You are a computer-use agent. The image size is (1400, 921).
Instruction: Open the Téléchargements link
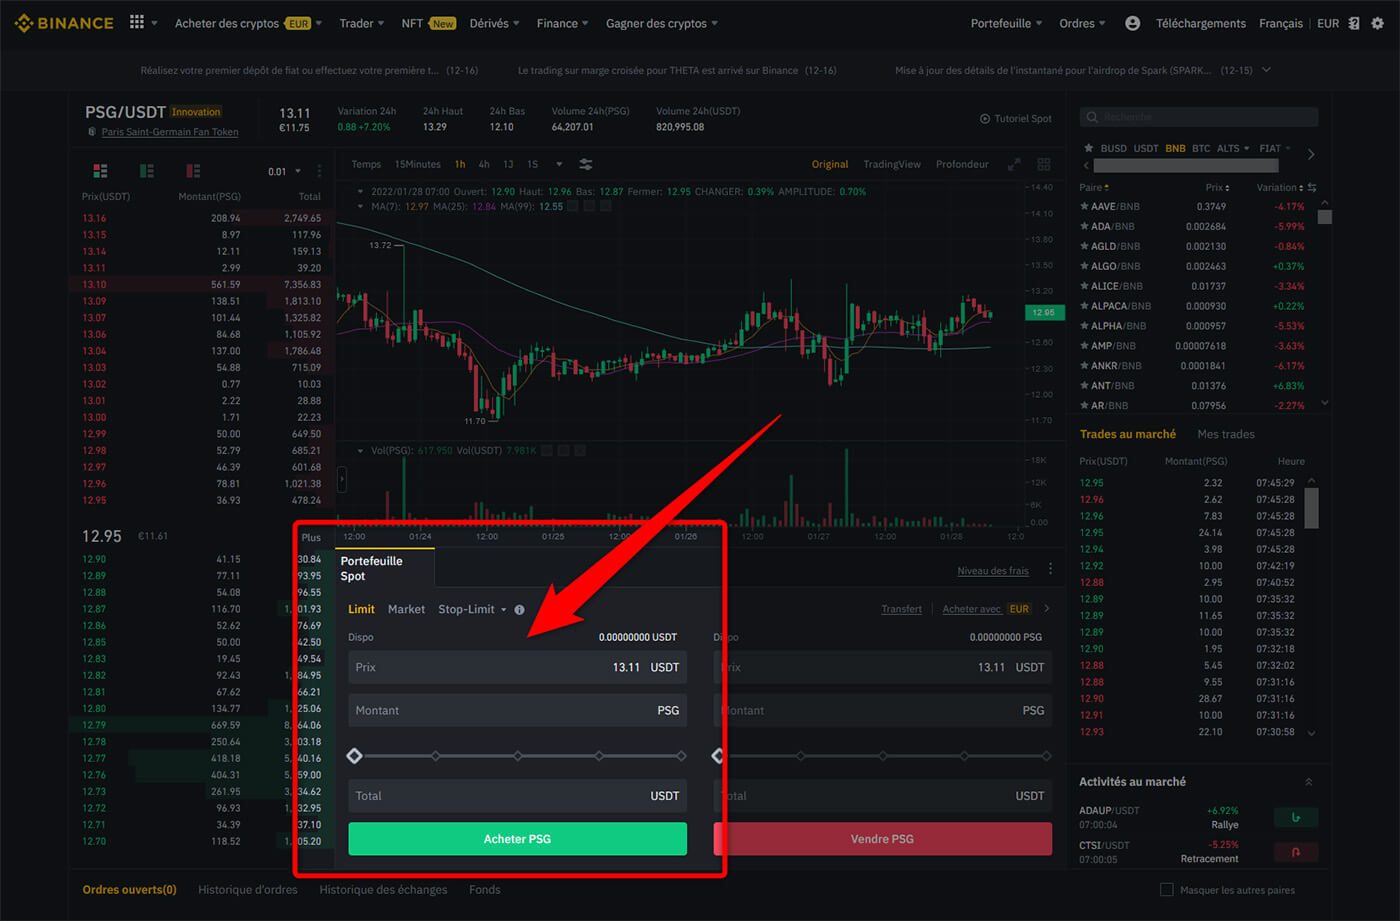click(x=1200, y=23)
